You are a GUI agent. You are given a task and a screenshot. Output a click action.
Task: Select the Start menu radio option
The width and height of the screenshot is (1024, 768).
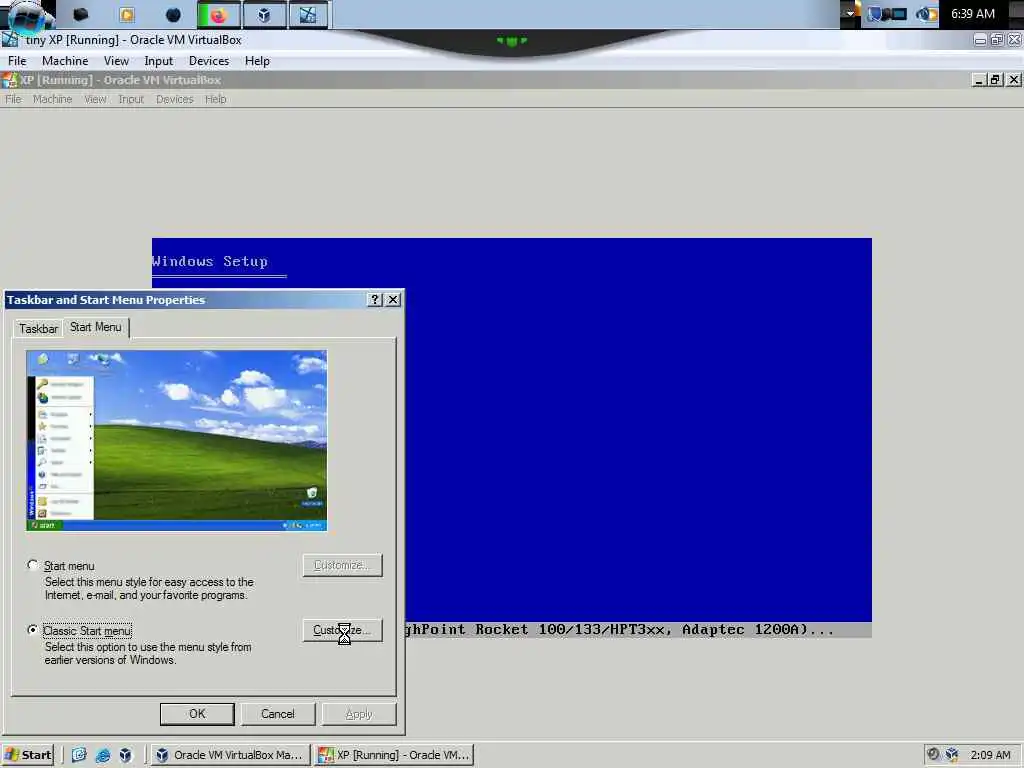click(32, 565)
